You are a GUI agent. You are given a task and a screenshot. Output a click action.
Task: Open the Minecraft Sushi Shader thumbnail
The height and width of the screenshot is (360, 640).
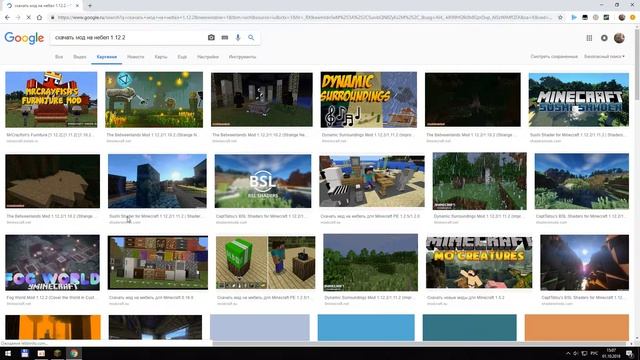point(578,100)
